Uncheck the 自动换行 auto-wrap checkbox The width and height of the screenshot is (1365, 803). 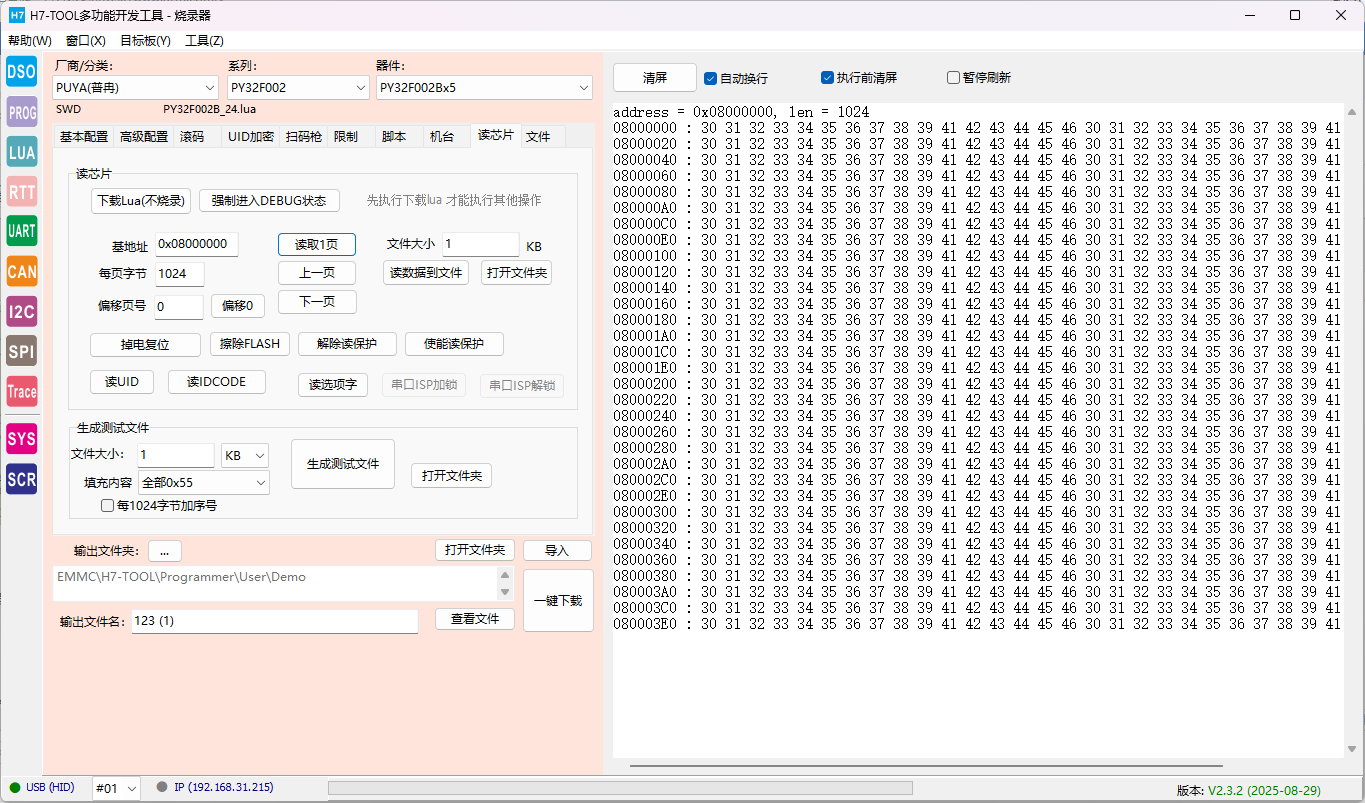pyautogui.click(x=711, y=78)
